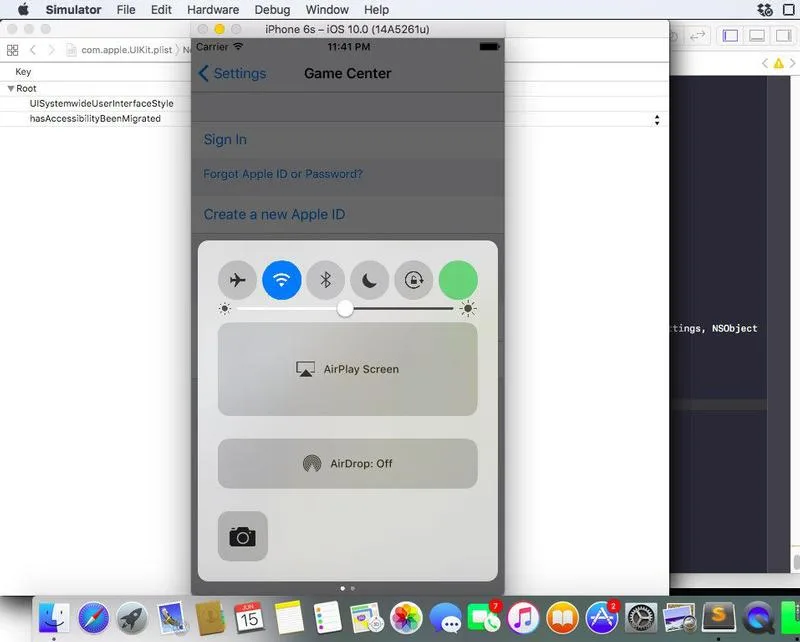Click the simulator window title bar
This screenshot has width=800, height=642.
[x=347, y=29]
